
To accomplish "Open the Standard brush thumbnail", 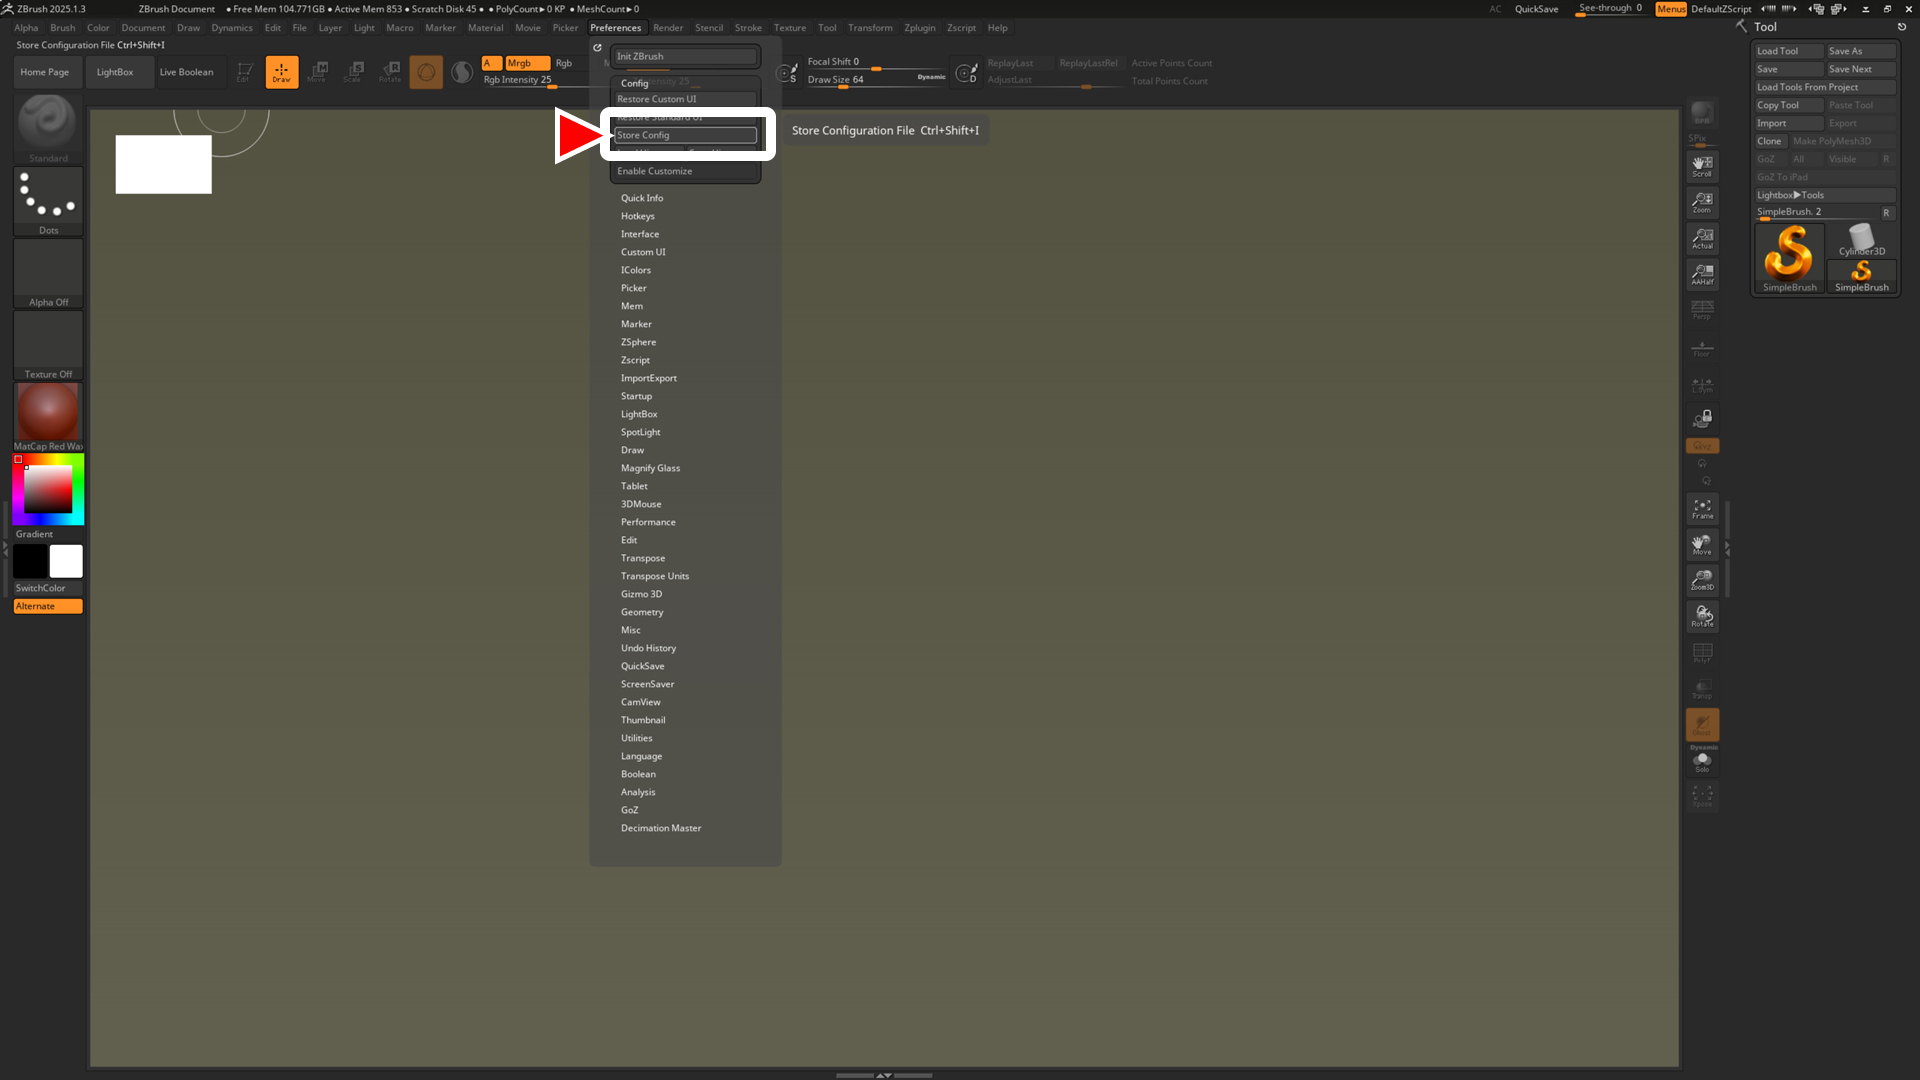I will pos(48,129).
